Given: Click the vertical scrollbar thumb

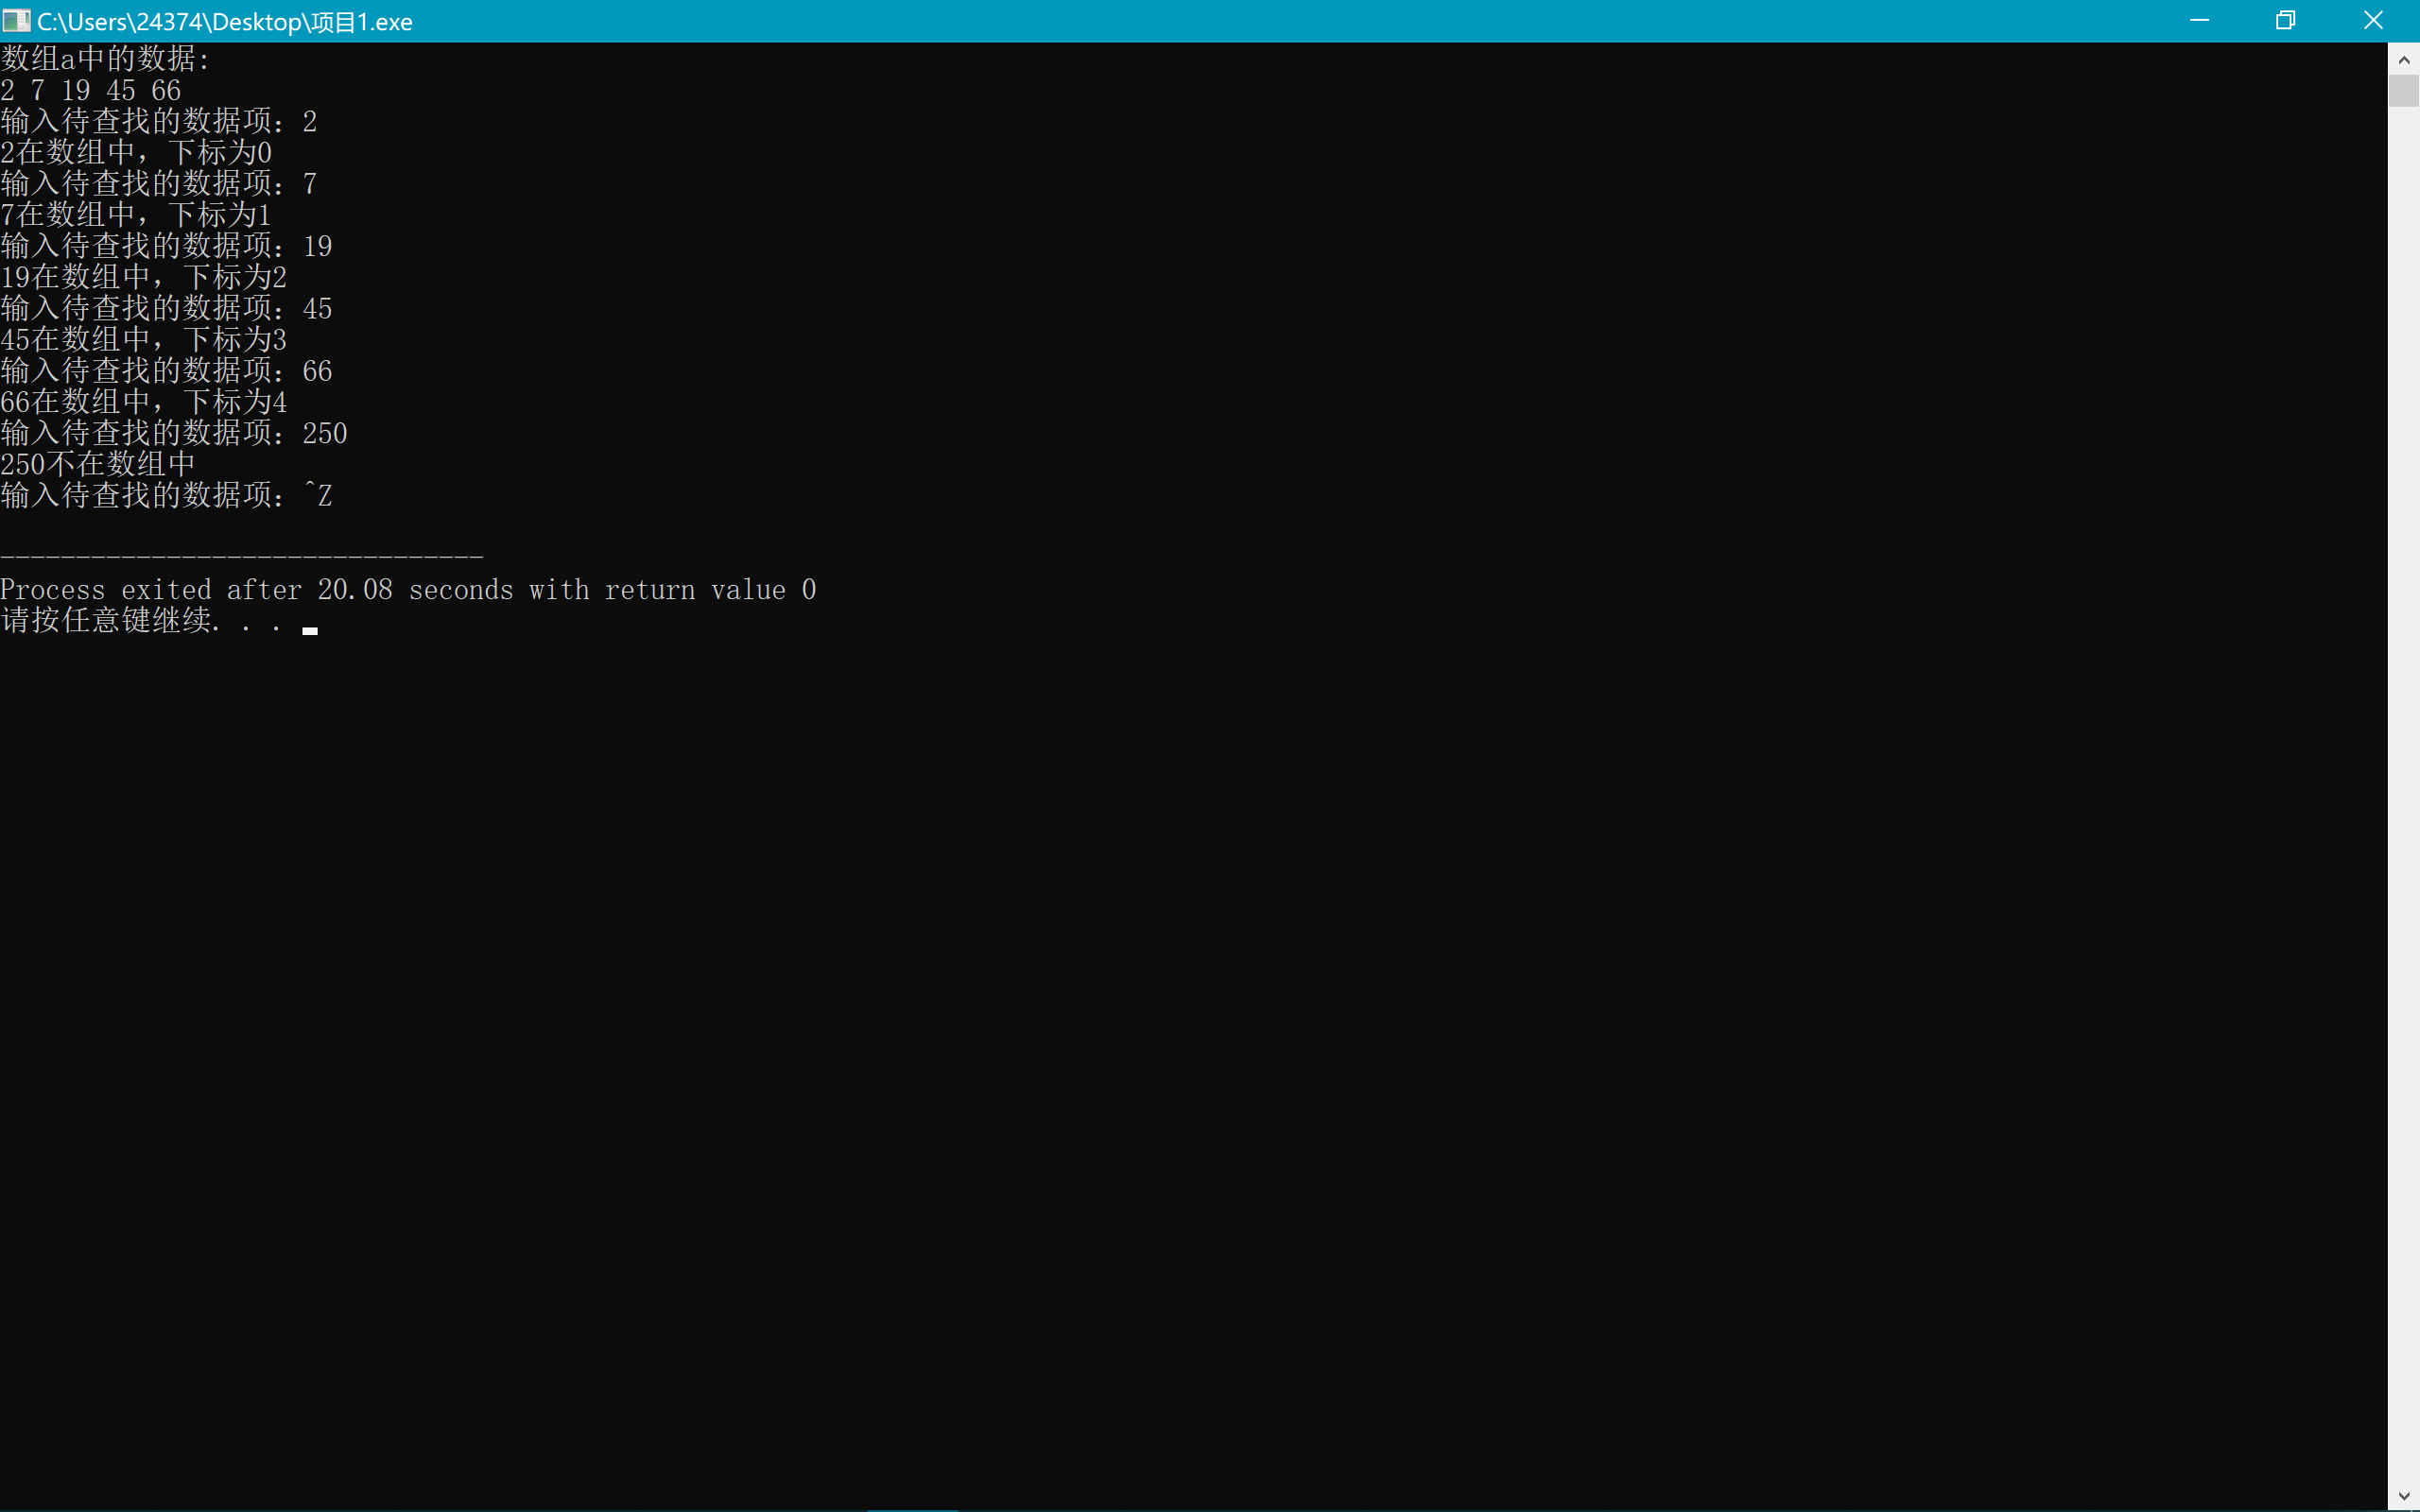Looking at the screenshot, I should click(2404, 90).
